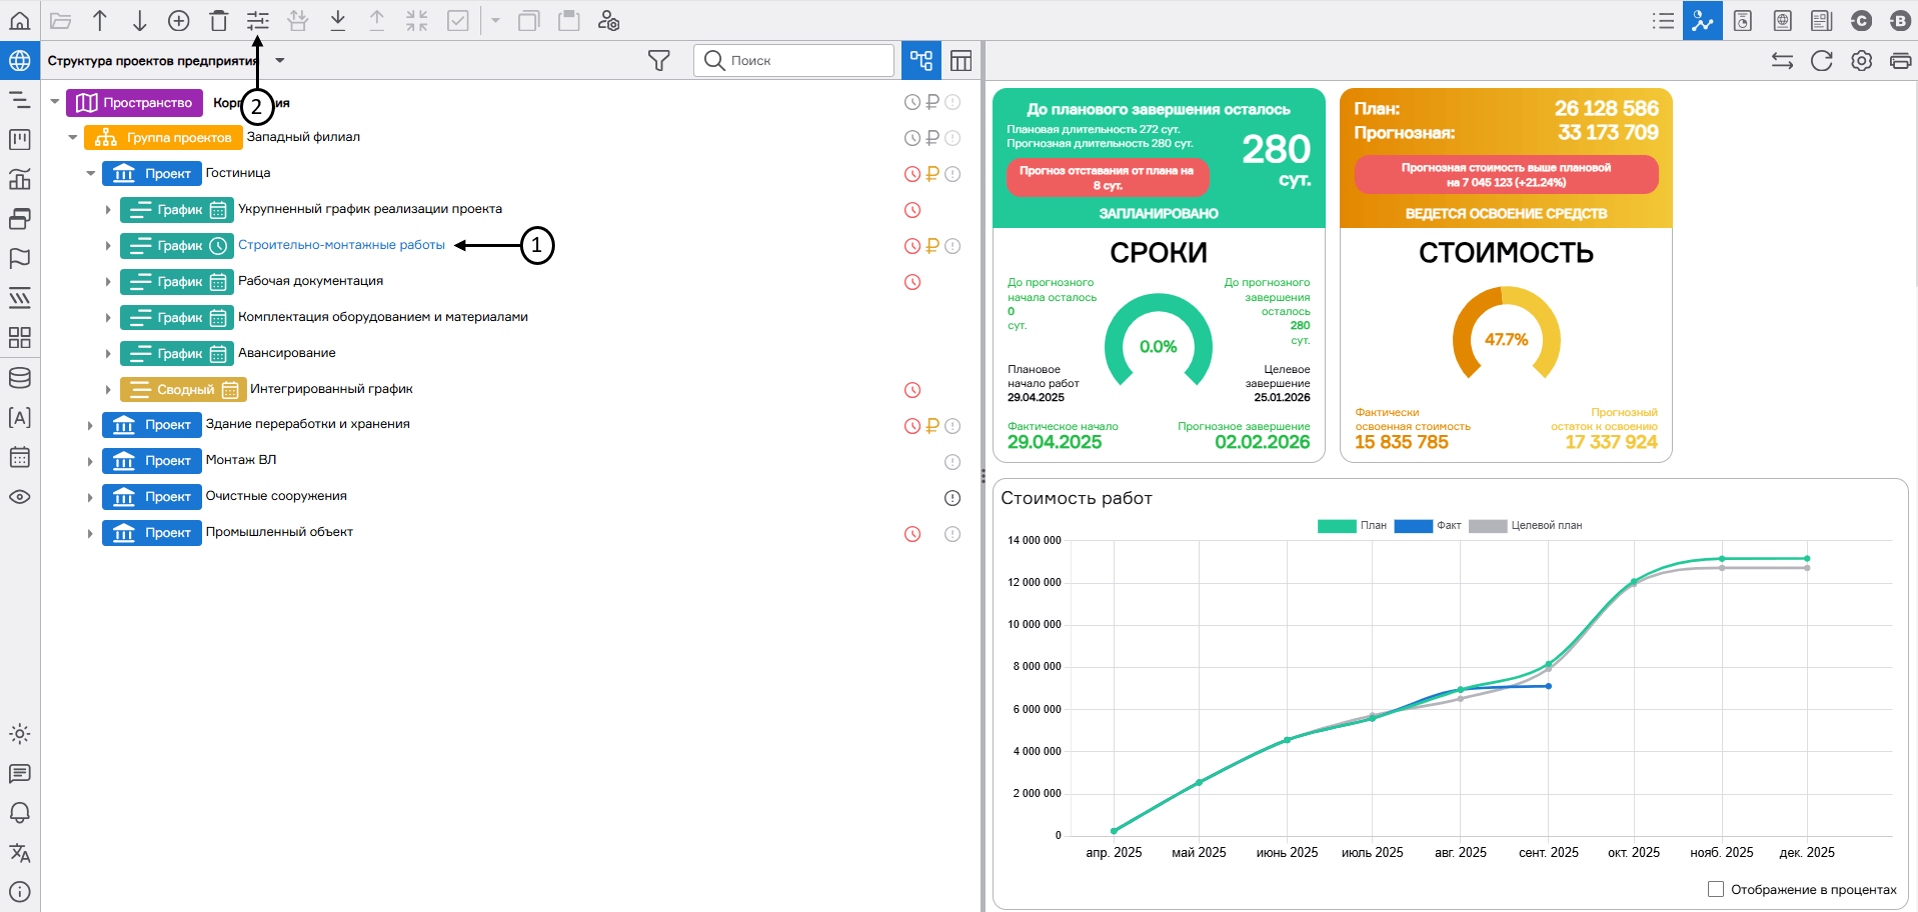Open the 'Структура проектов предприятия' dropdown
1918x912 pixels.
280,61
